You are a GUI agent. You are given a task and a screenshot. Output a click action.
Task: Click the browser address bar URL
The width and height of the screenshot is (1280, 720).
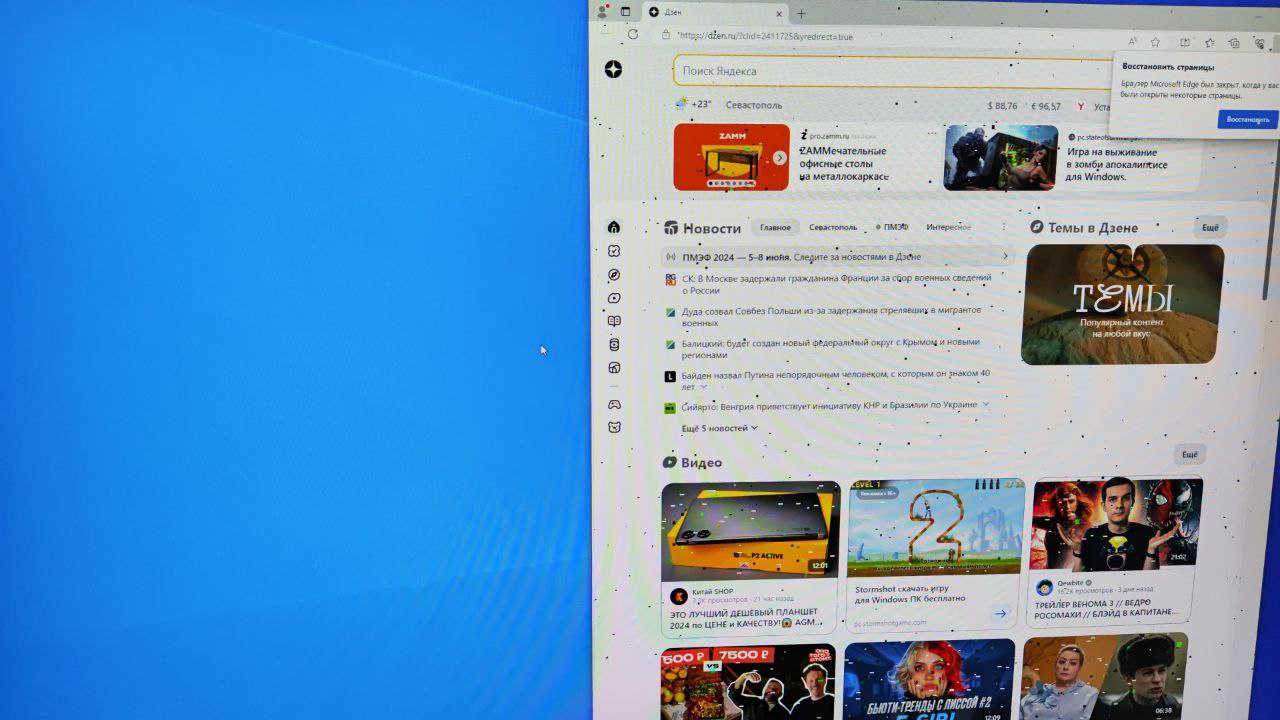click(765, 36)
